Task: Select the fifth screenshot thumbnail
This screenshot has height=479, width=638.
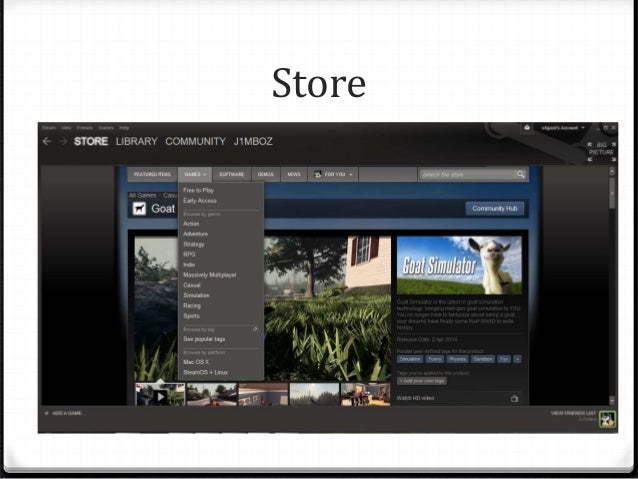Action: coord(365,394)
